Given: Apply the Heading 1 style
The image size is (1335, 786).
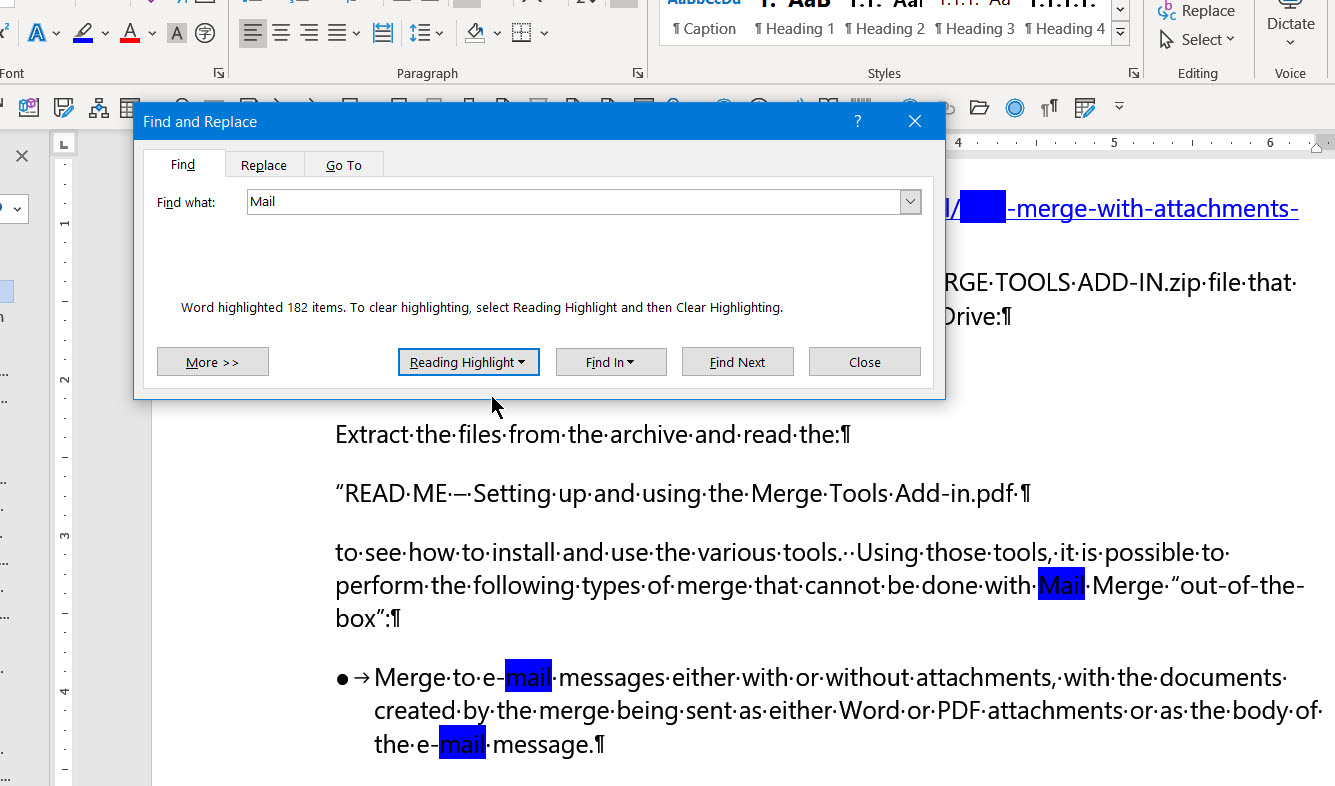Looking at the screenshot, I should click(795, 29).
